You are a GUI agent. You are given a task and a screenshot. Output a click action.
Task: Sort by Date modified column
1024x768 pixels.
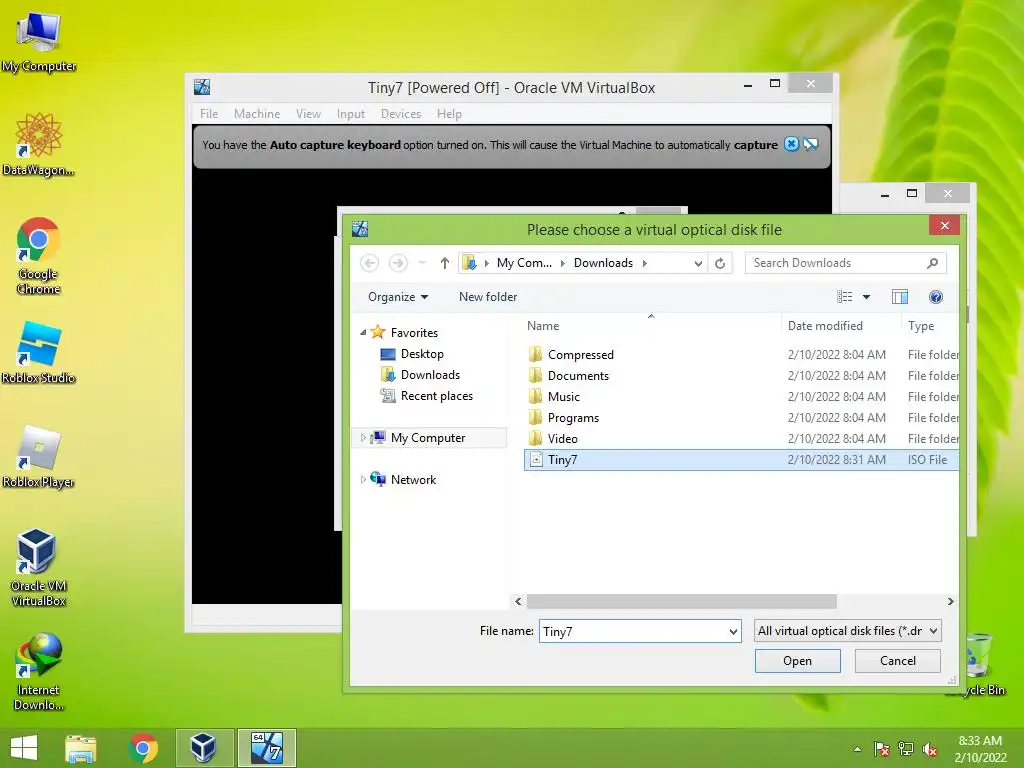(x=840, y=326)
